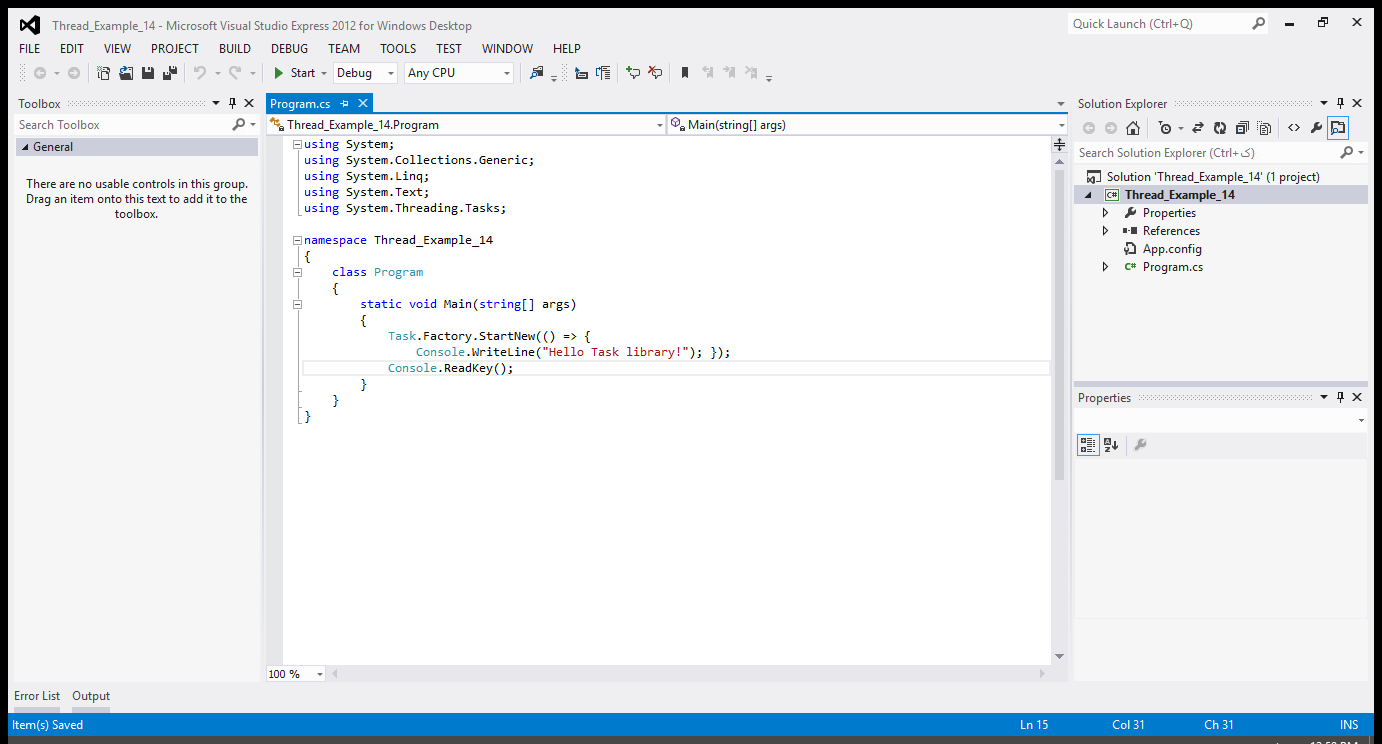Open the Toolbox window position dropdown arrow

point(217,103)
